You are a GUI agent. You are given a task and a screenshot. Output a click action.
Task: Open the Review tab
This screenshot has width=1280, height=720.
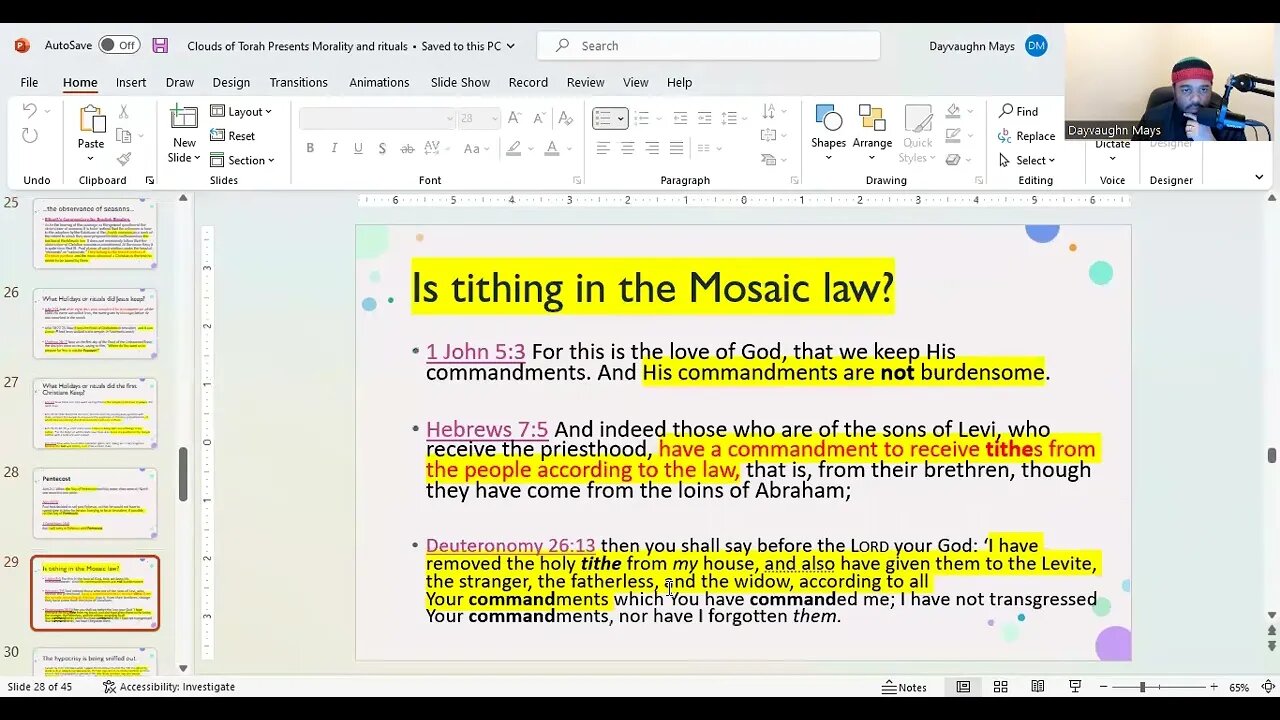[585, 82]
